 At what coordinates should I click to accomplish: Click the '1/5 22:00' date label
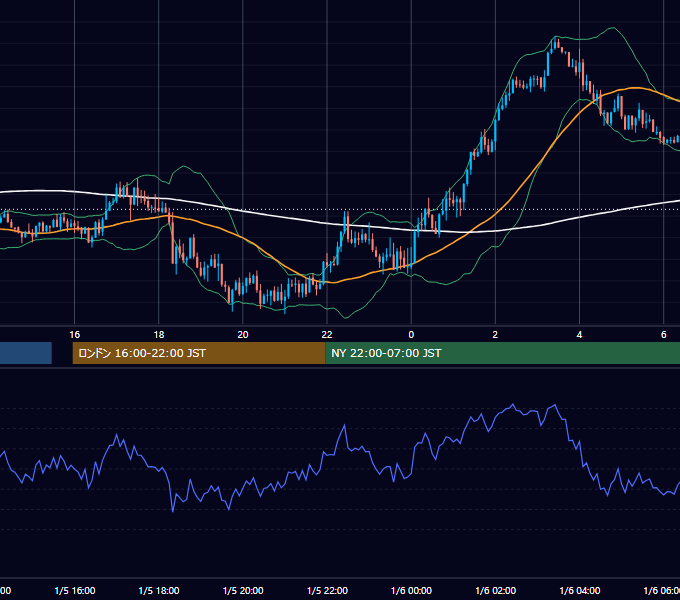(327, 591)
